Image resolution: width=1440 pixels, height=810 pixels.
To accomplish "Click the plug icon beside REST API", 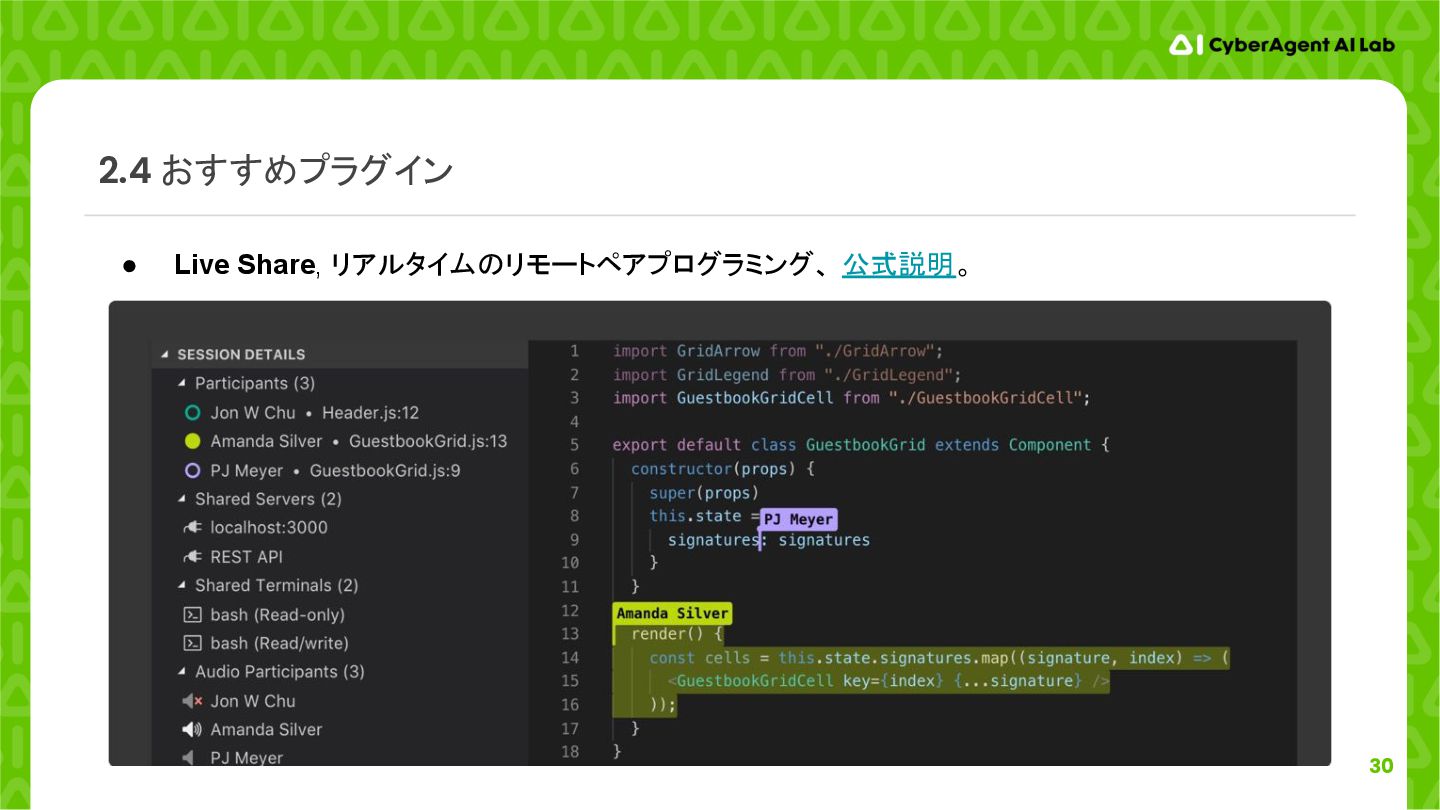I will click(193, 557).
